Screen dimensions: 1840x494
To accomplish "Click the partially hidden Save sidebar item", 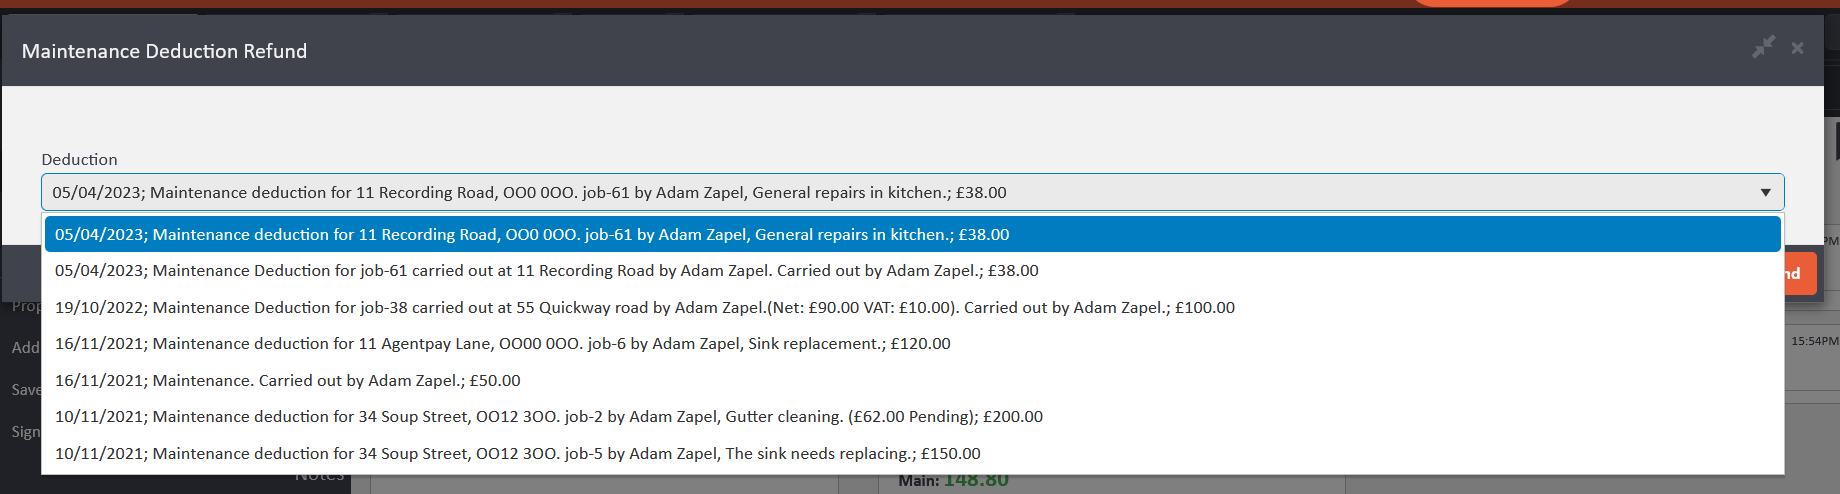I will click(25, 390).
